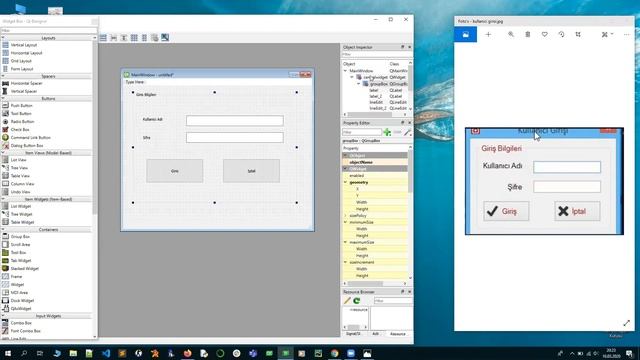Open Photos app more options ellipsis
The image size is (640, 360).
(627, 35)
